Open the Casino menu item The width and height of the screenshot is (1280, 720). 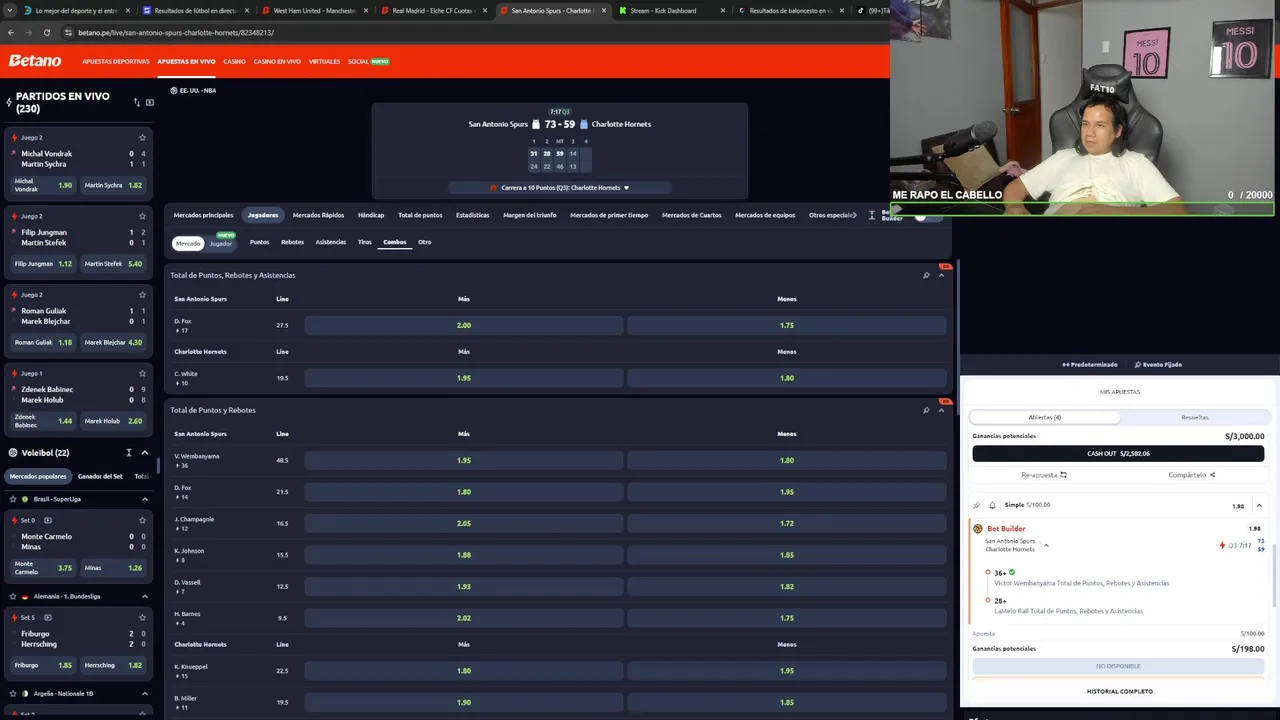point(234,61)
